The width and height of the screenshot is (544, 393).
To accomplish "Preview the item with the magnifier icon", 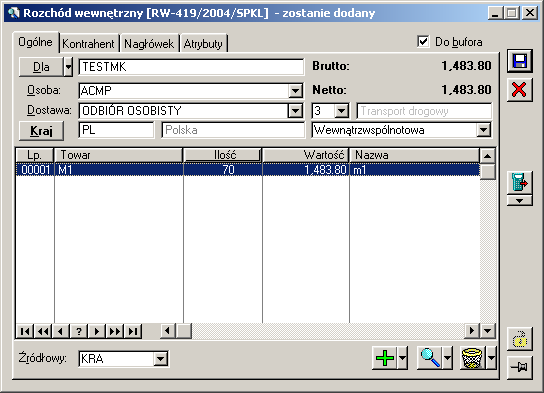I will coord(430,358).
